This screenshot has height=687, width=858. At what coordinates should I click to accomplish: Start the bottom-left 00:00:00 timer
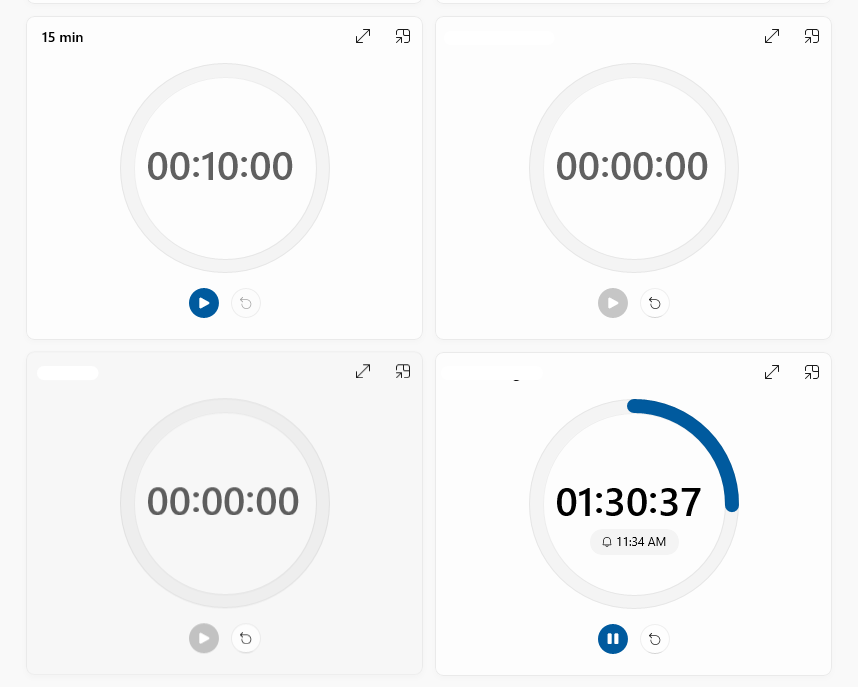pos(204,639)
